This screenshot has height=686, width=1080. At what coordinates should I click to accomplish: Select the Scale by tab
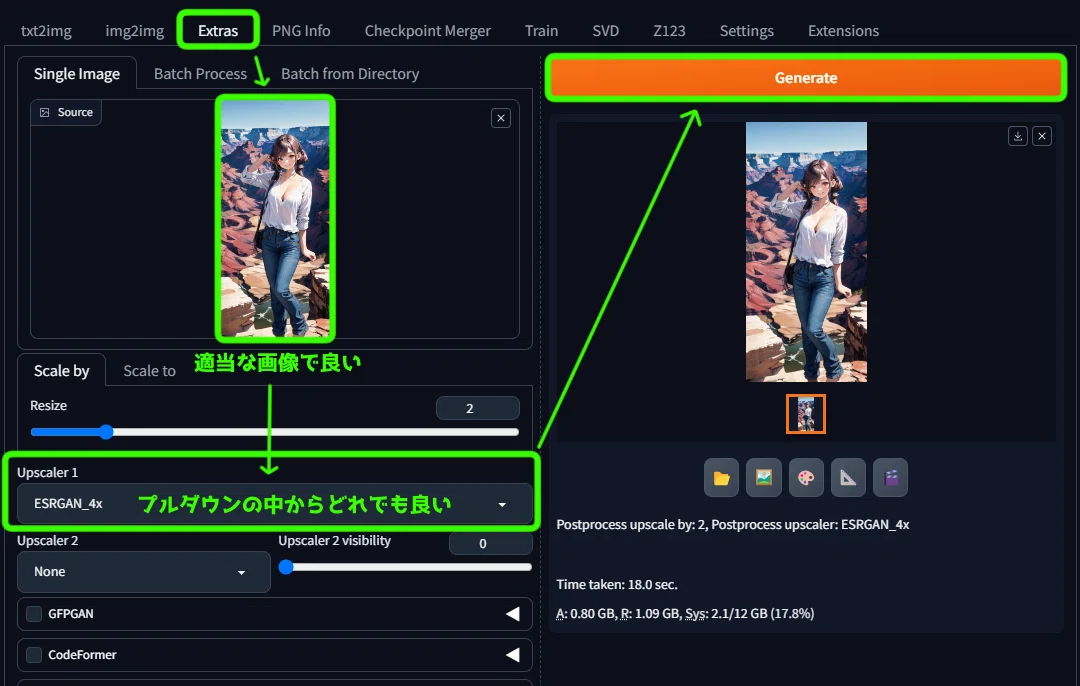[61, 371]
